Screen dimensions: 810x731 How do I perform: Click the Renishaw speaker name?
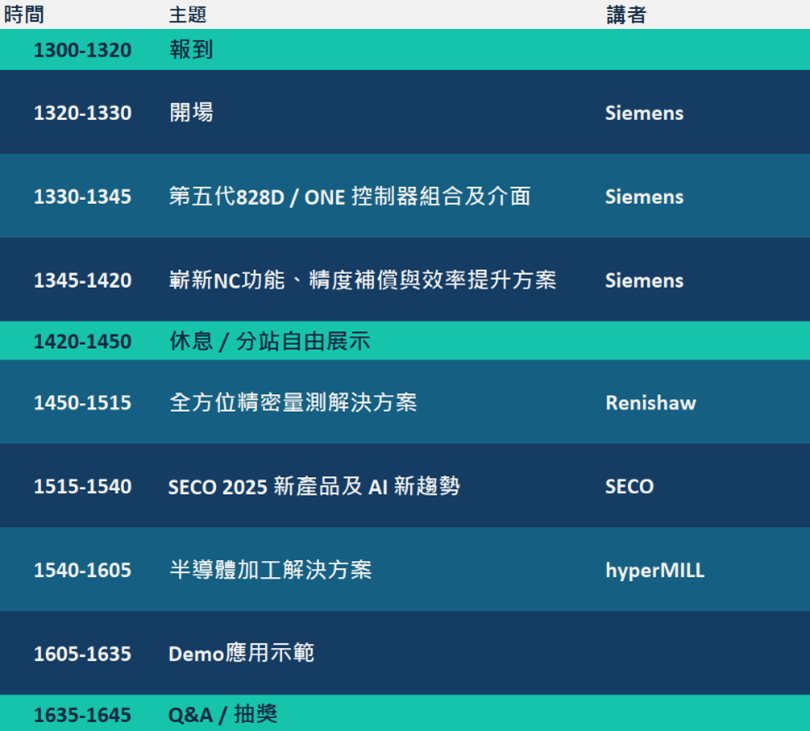[650, 402]
